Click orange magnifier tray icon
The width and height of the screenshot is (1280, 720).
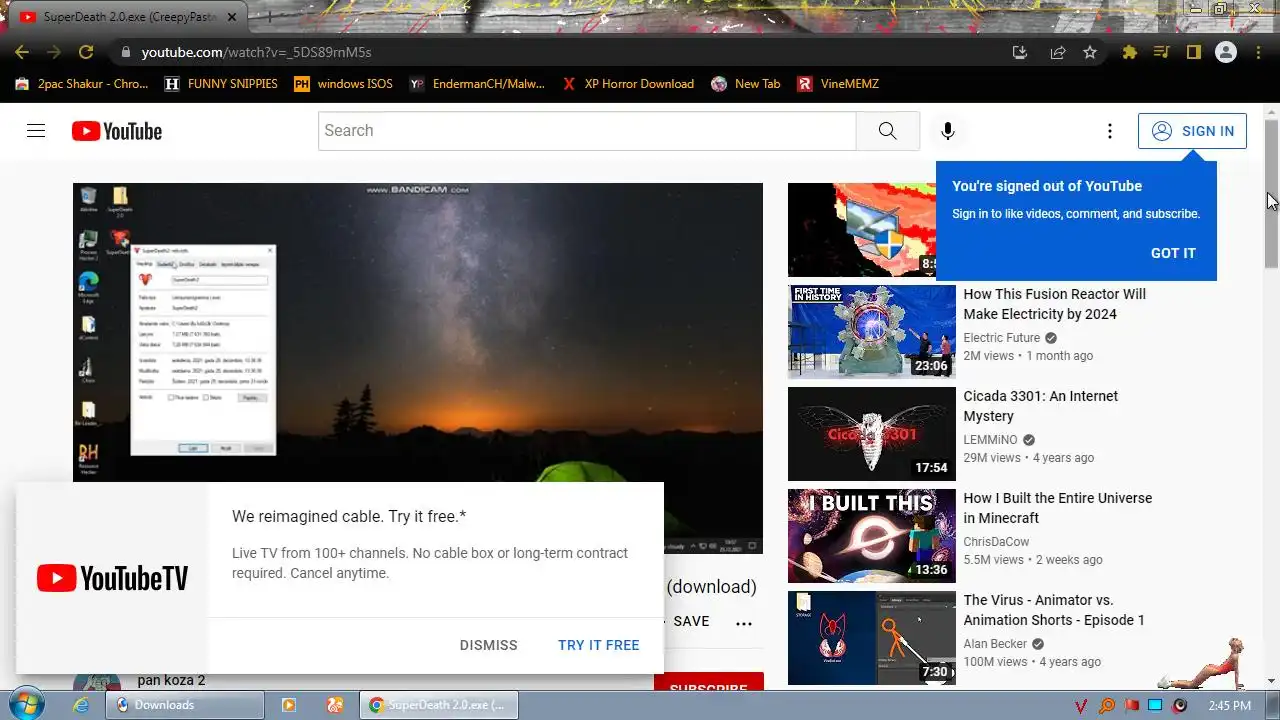click(x=1106, y=706)
